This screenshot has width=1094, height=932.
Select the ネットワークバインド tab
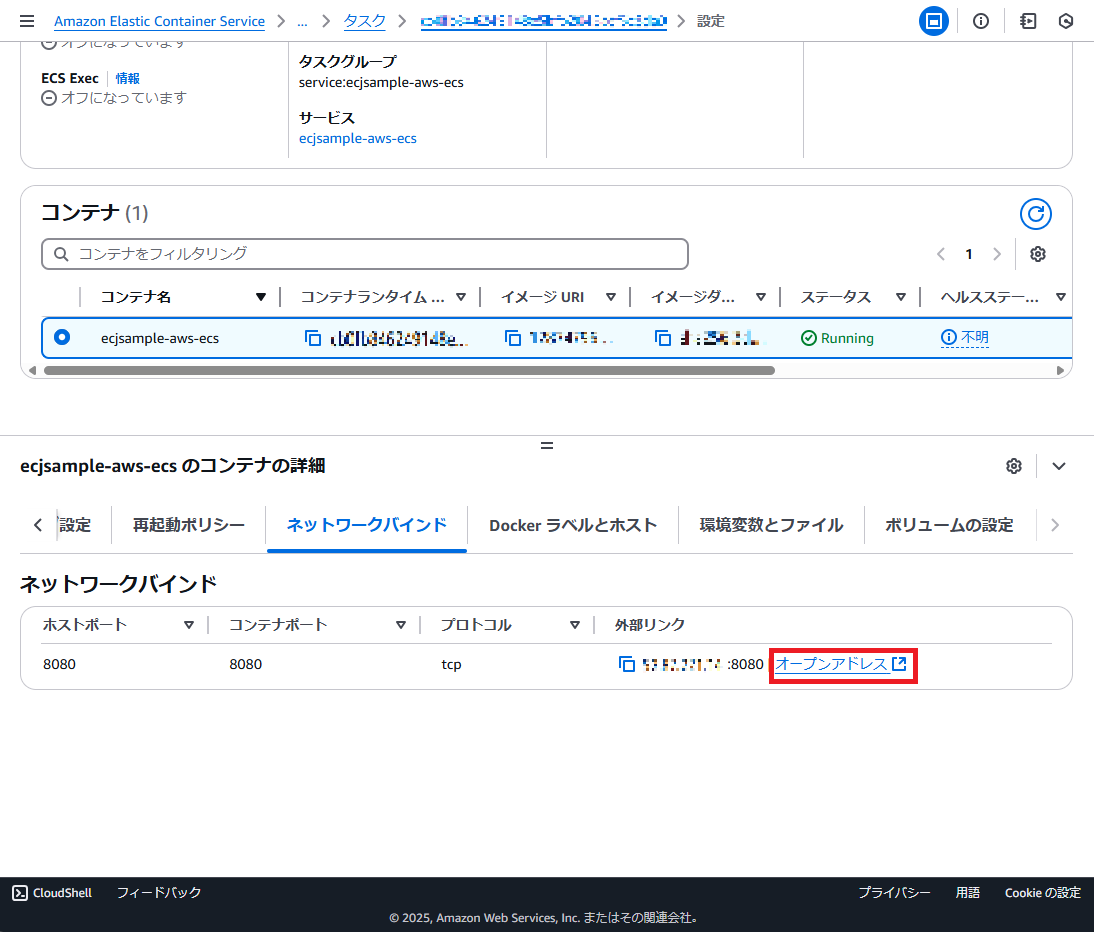click(x=367, y=525)
